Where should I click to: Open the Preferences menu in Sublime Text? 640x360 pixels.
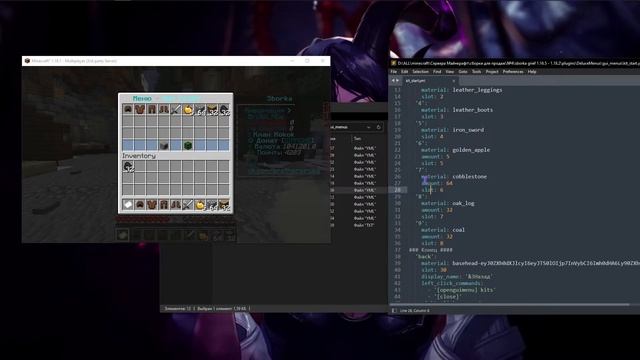(x=513, y=72)
